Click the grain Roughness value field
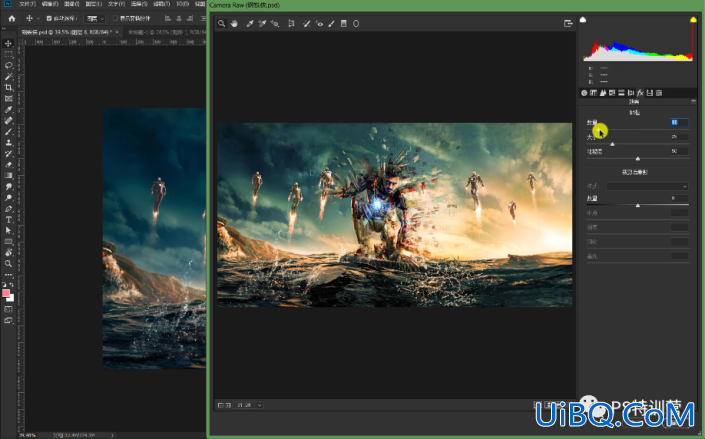705x439 pixels. pos(679,152)
